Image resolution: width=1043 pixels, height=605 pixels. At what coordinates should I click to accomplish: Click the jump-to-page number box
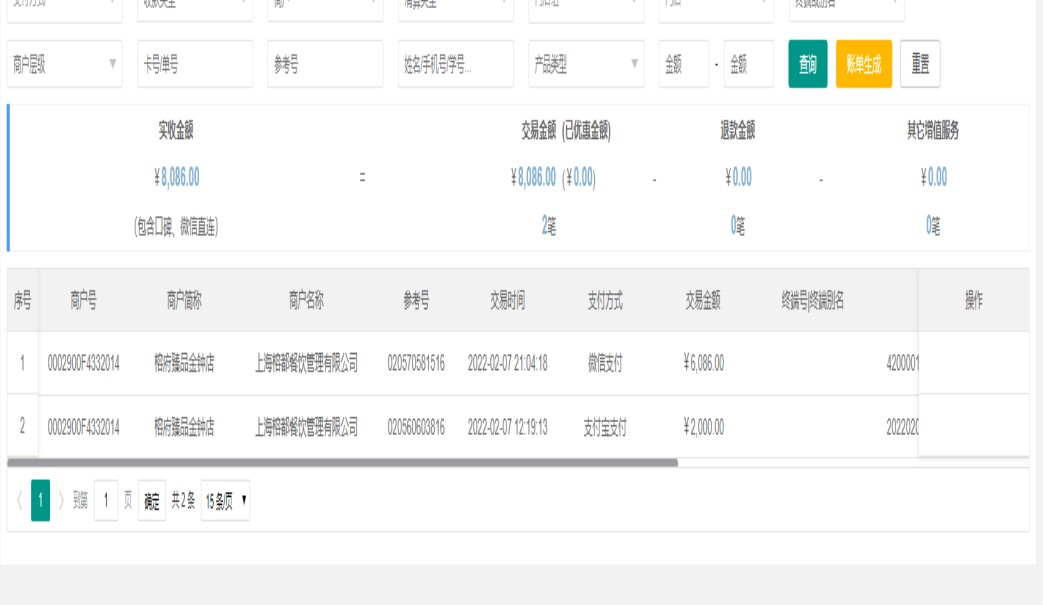(x=106, y=502)
